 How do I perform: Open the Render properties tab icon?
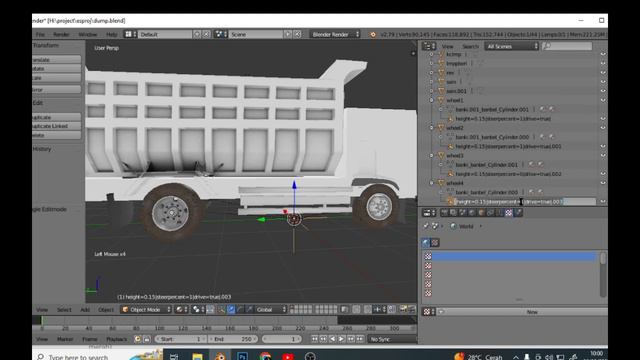coord(444,212)
